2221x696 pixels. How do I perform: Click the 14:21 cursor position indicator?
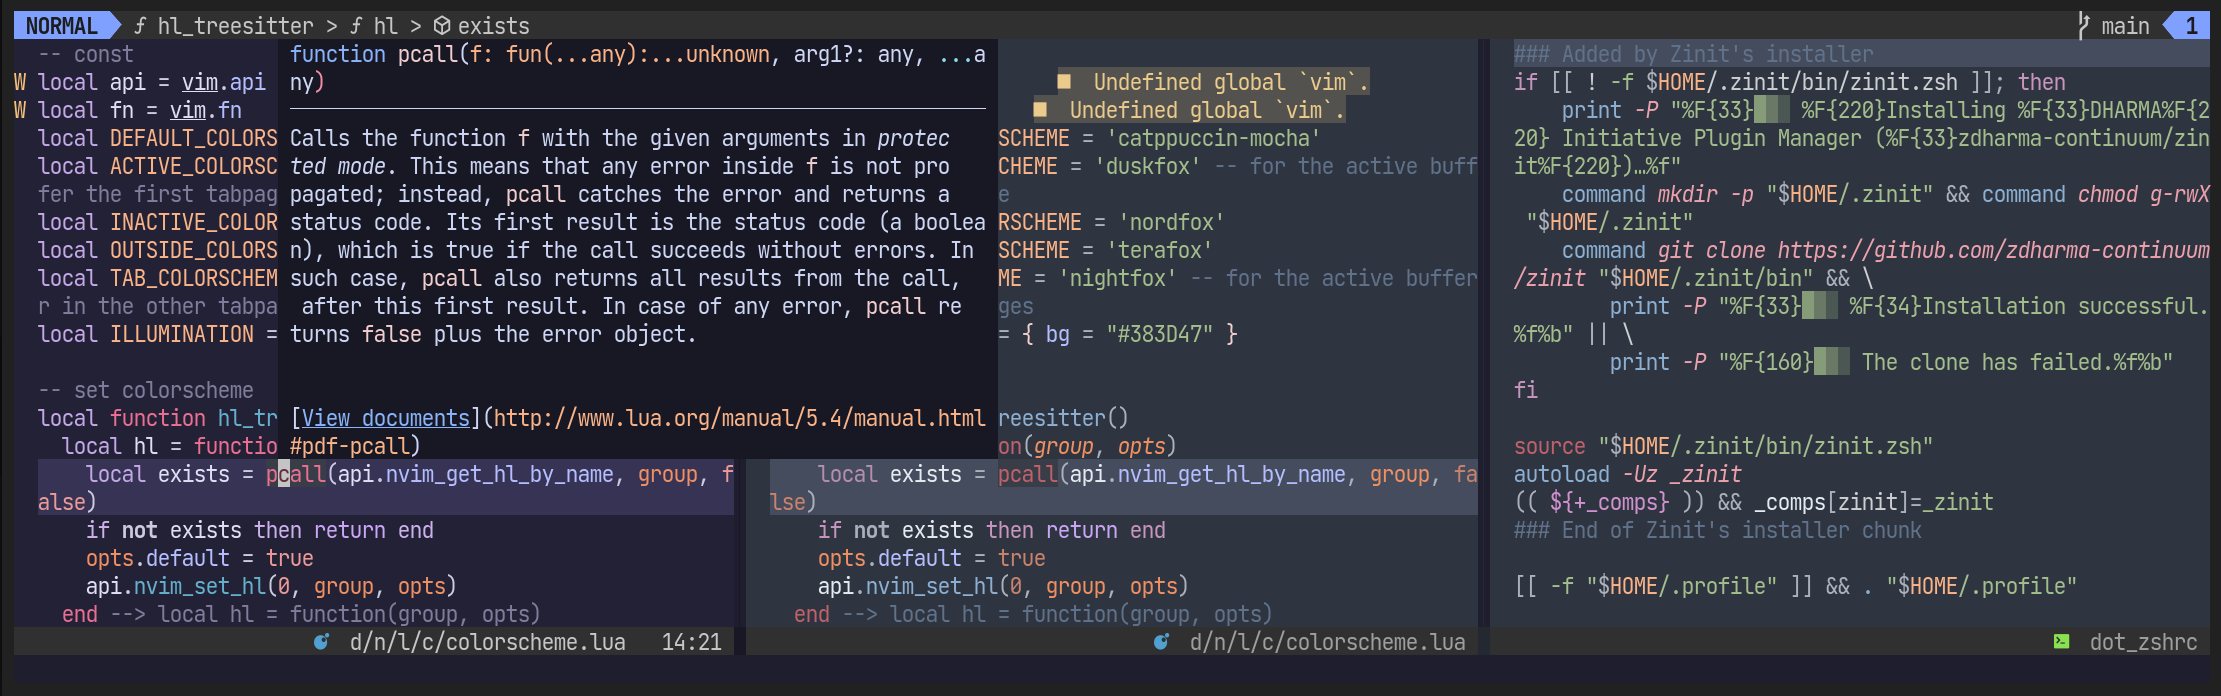[x=691, y=642]
